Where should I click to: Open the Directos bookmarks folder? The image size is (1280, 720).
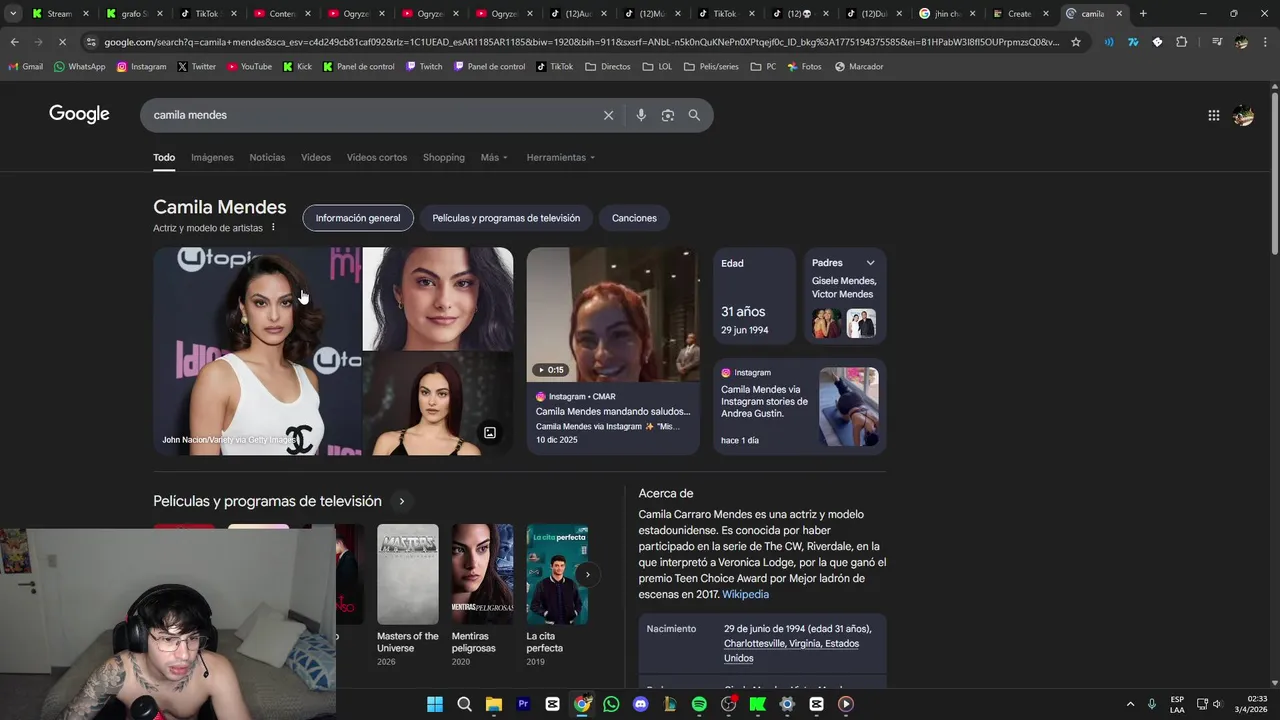(x=608, y=67)
